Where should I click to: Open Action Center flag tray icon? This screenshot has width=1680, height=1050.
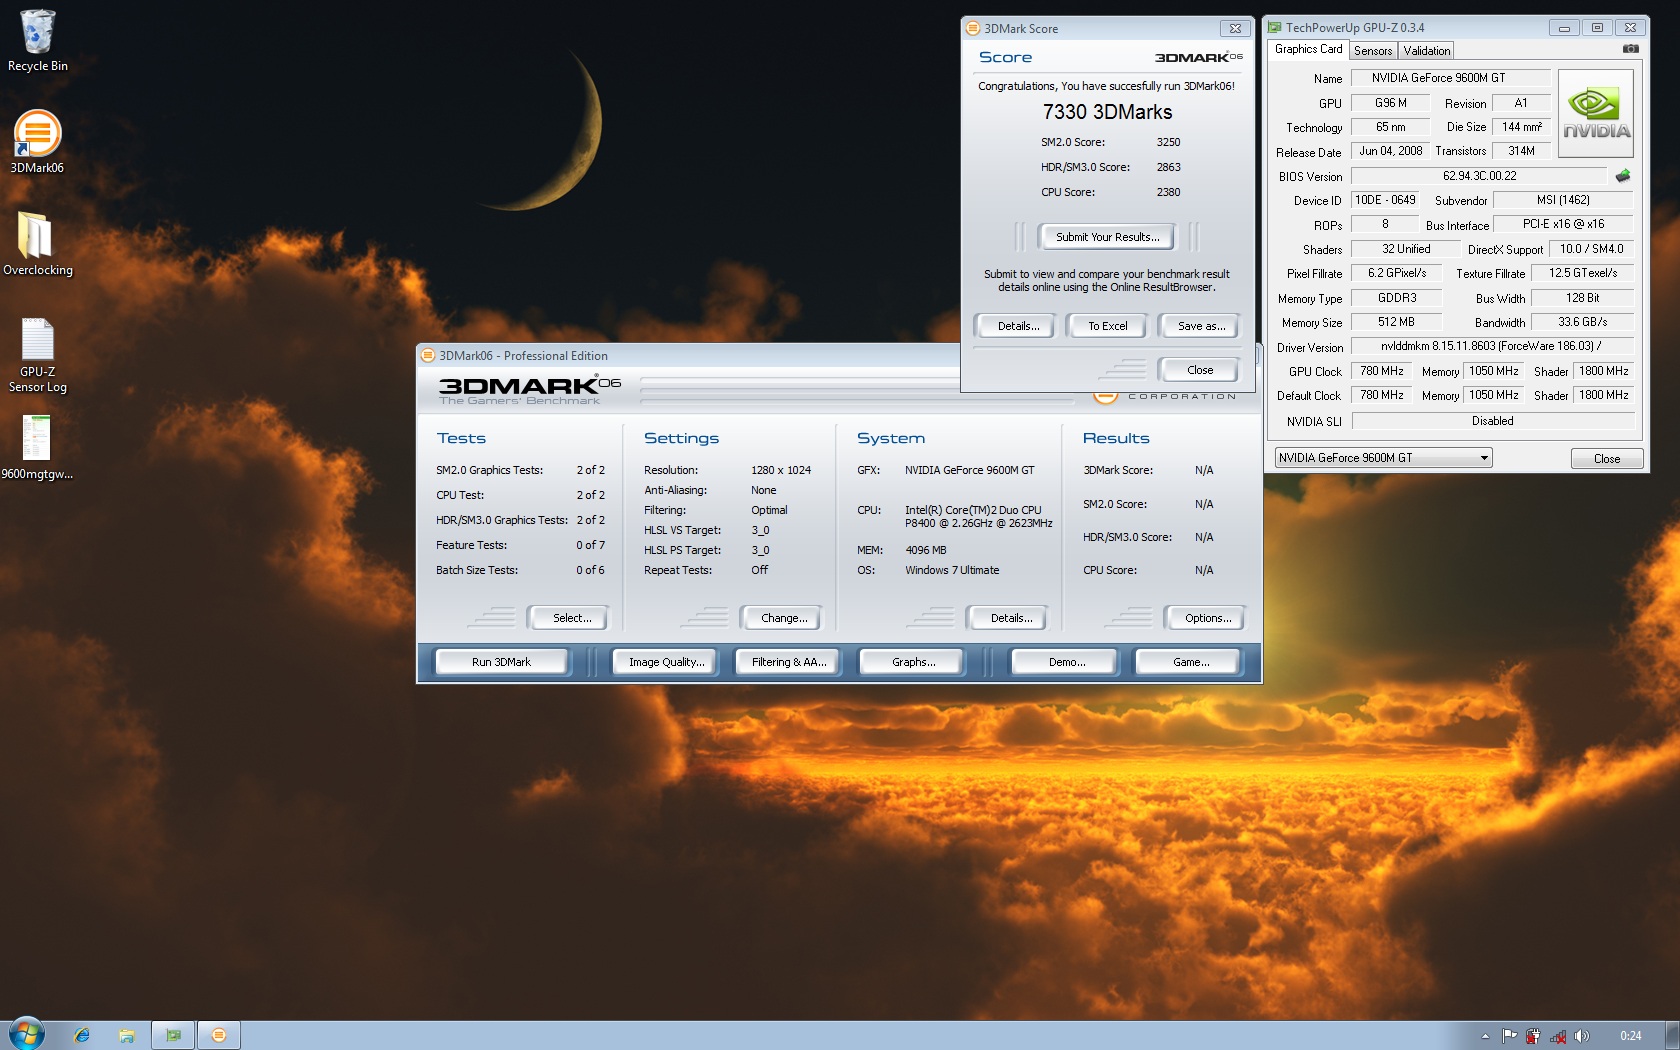tap(1509, 1036)
